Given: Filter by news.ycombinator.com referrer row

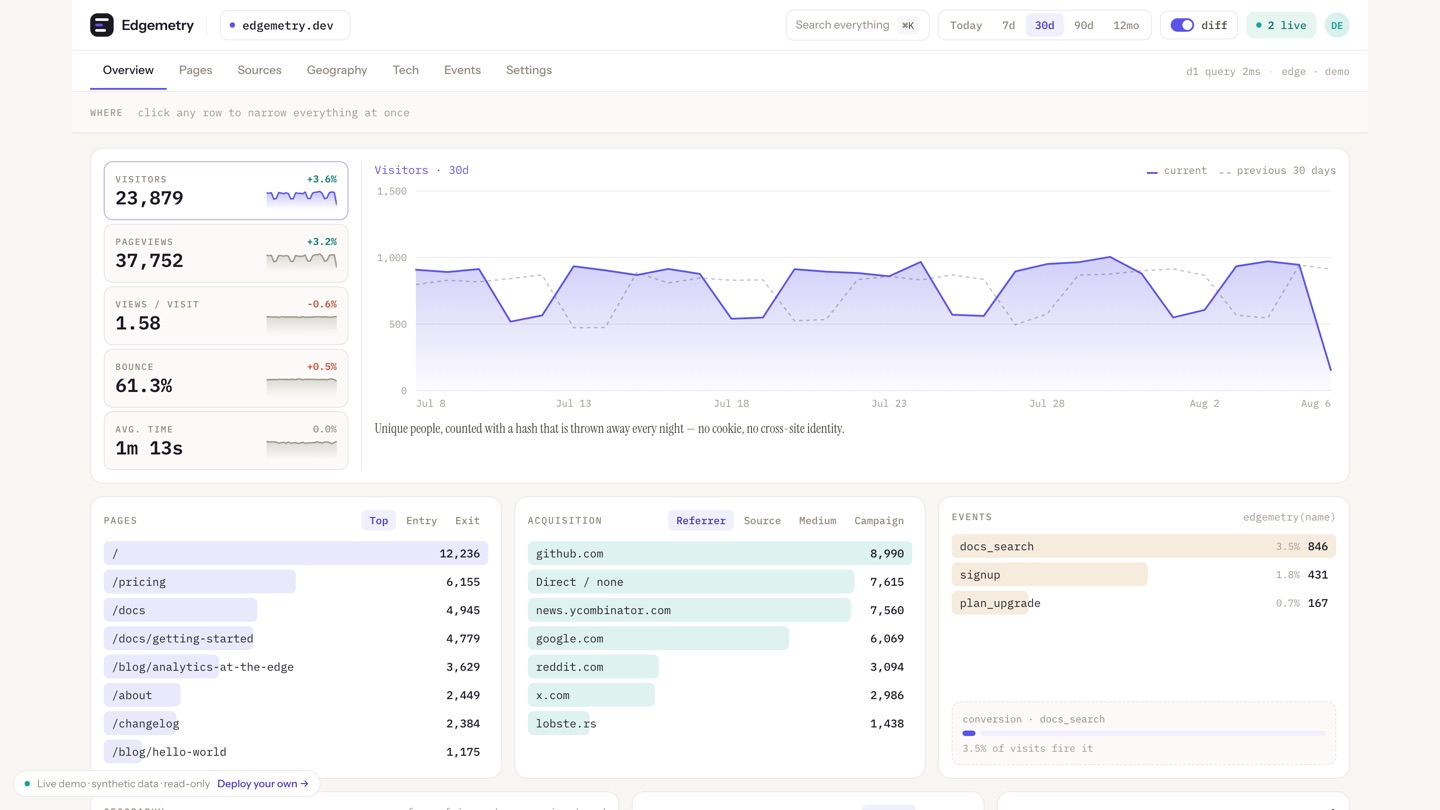Looking at the screenshot, I should pos(720,610).
